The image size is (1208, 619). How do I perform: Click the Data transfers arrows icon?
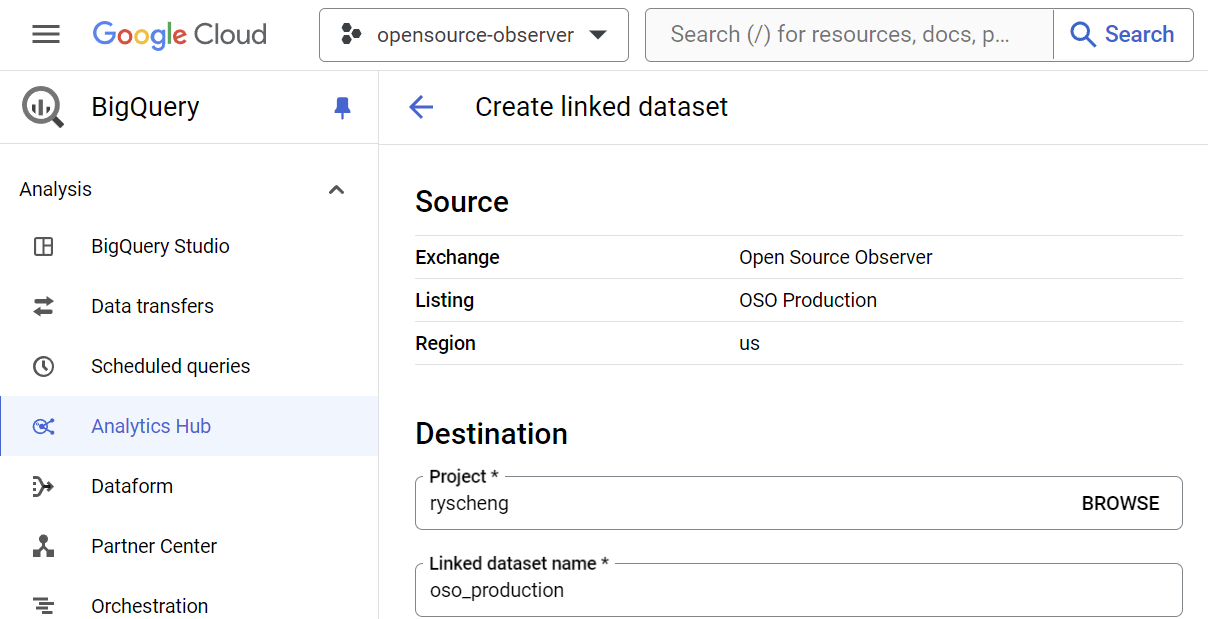coord(43,306)
